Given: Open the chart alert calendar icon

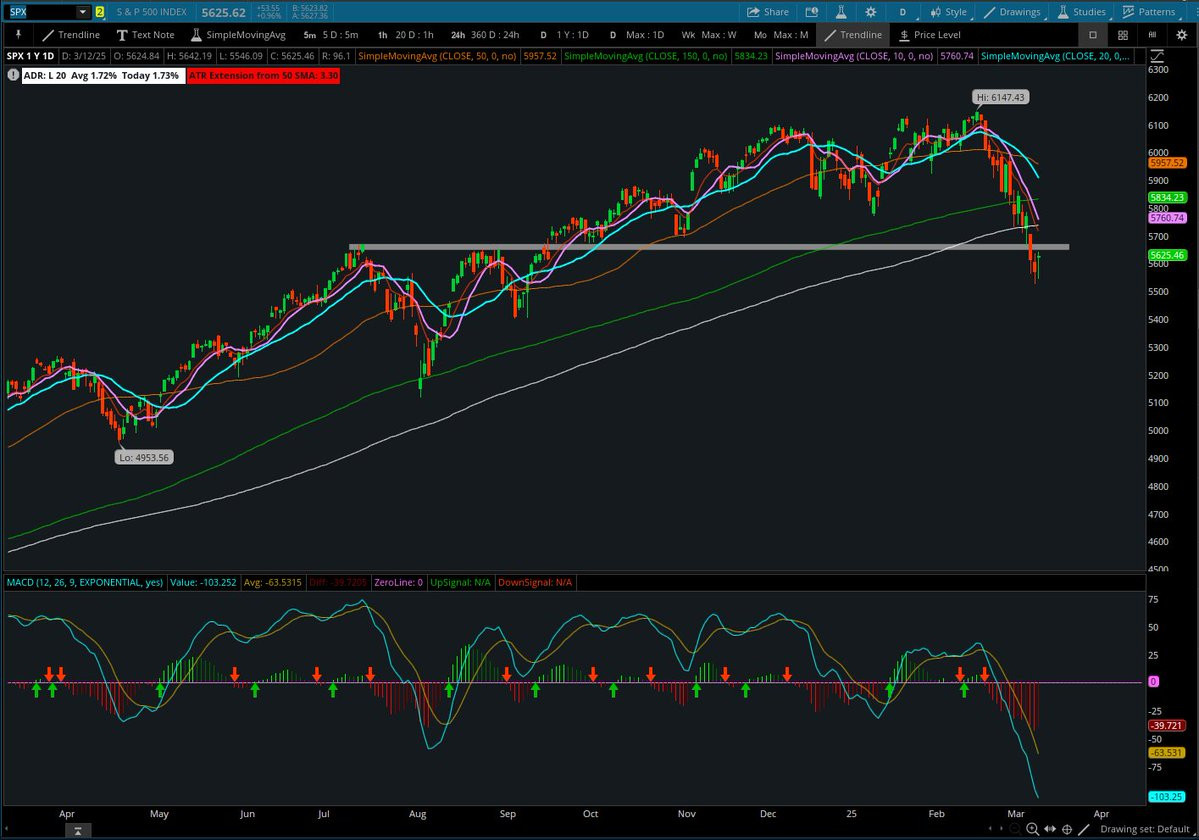Looking at the screenshot, I should [x=812, y=12].
